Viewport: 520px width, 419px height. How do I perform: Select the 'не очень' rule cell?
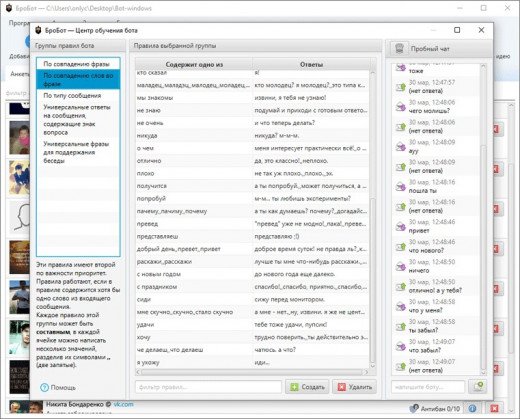(x=194, y=123)
